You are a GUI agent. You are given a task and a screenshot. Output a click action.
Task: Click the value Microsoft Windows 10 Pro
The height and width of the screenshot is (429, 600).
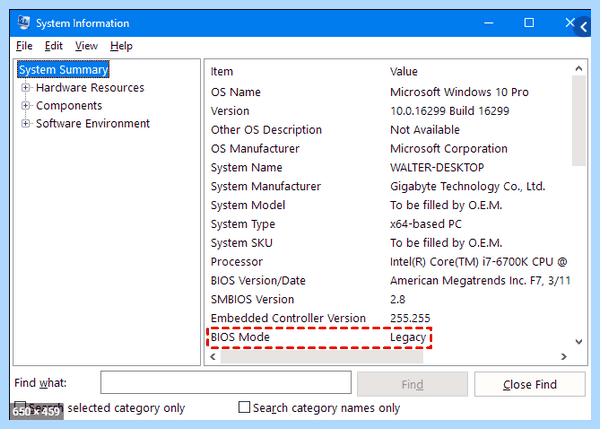459,92
